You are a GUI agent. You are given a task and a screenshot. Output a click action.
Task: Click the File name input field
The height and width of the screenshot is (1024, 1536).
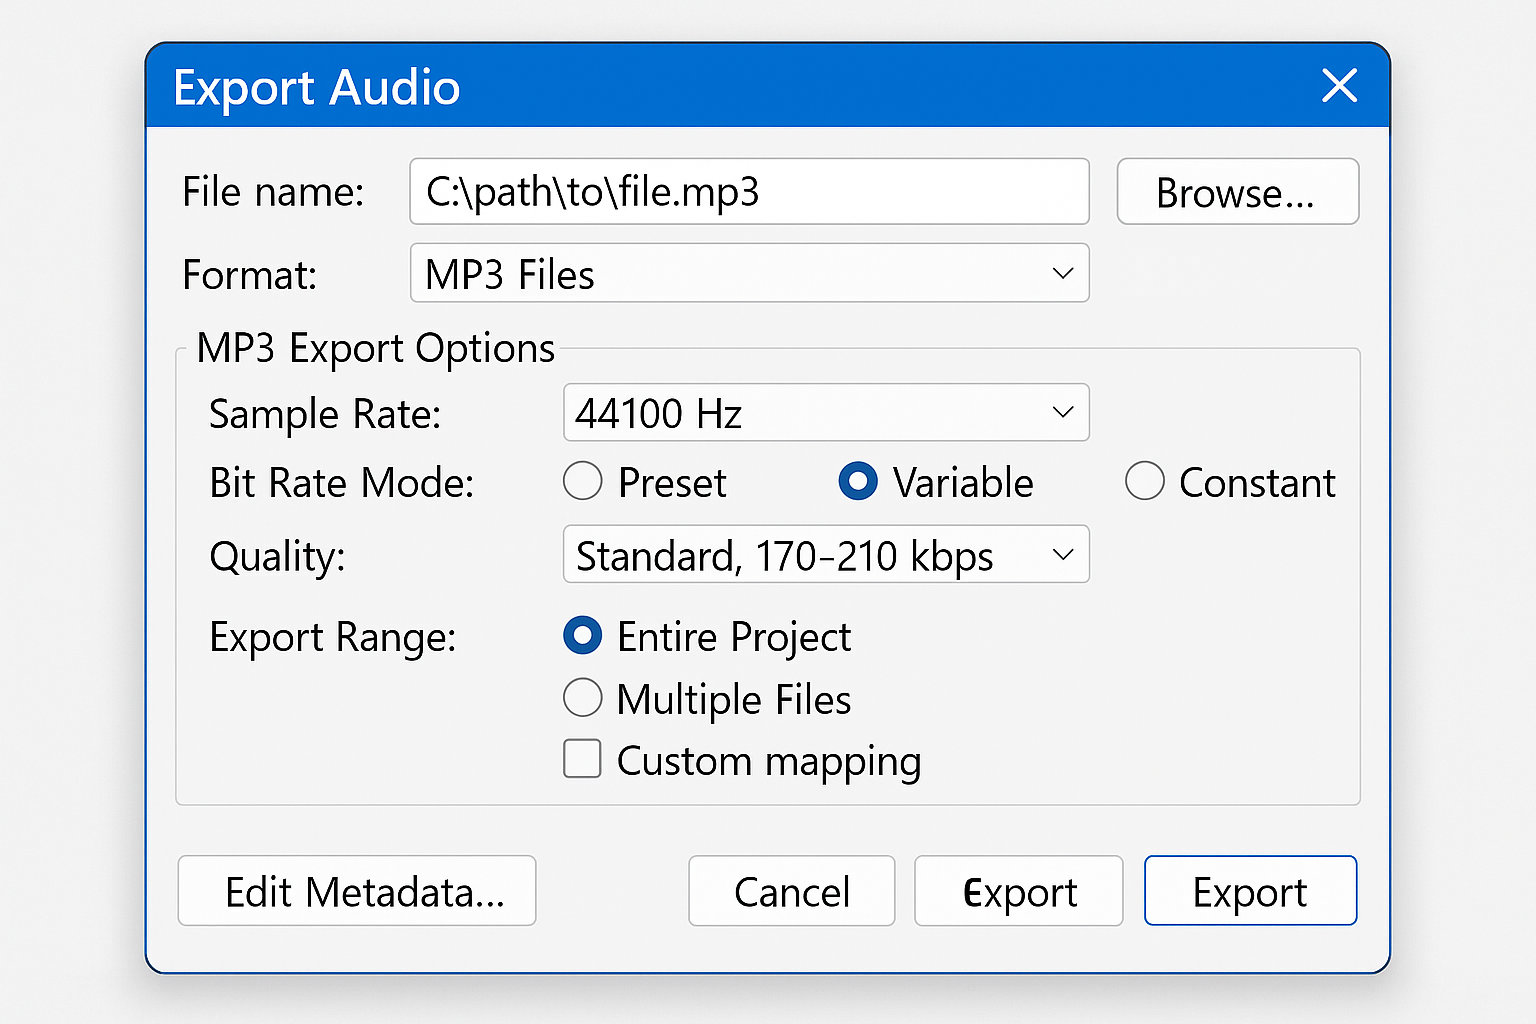click(748, 191)
